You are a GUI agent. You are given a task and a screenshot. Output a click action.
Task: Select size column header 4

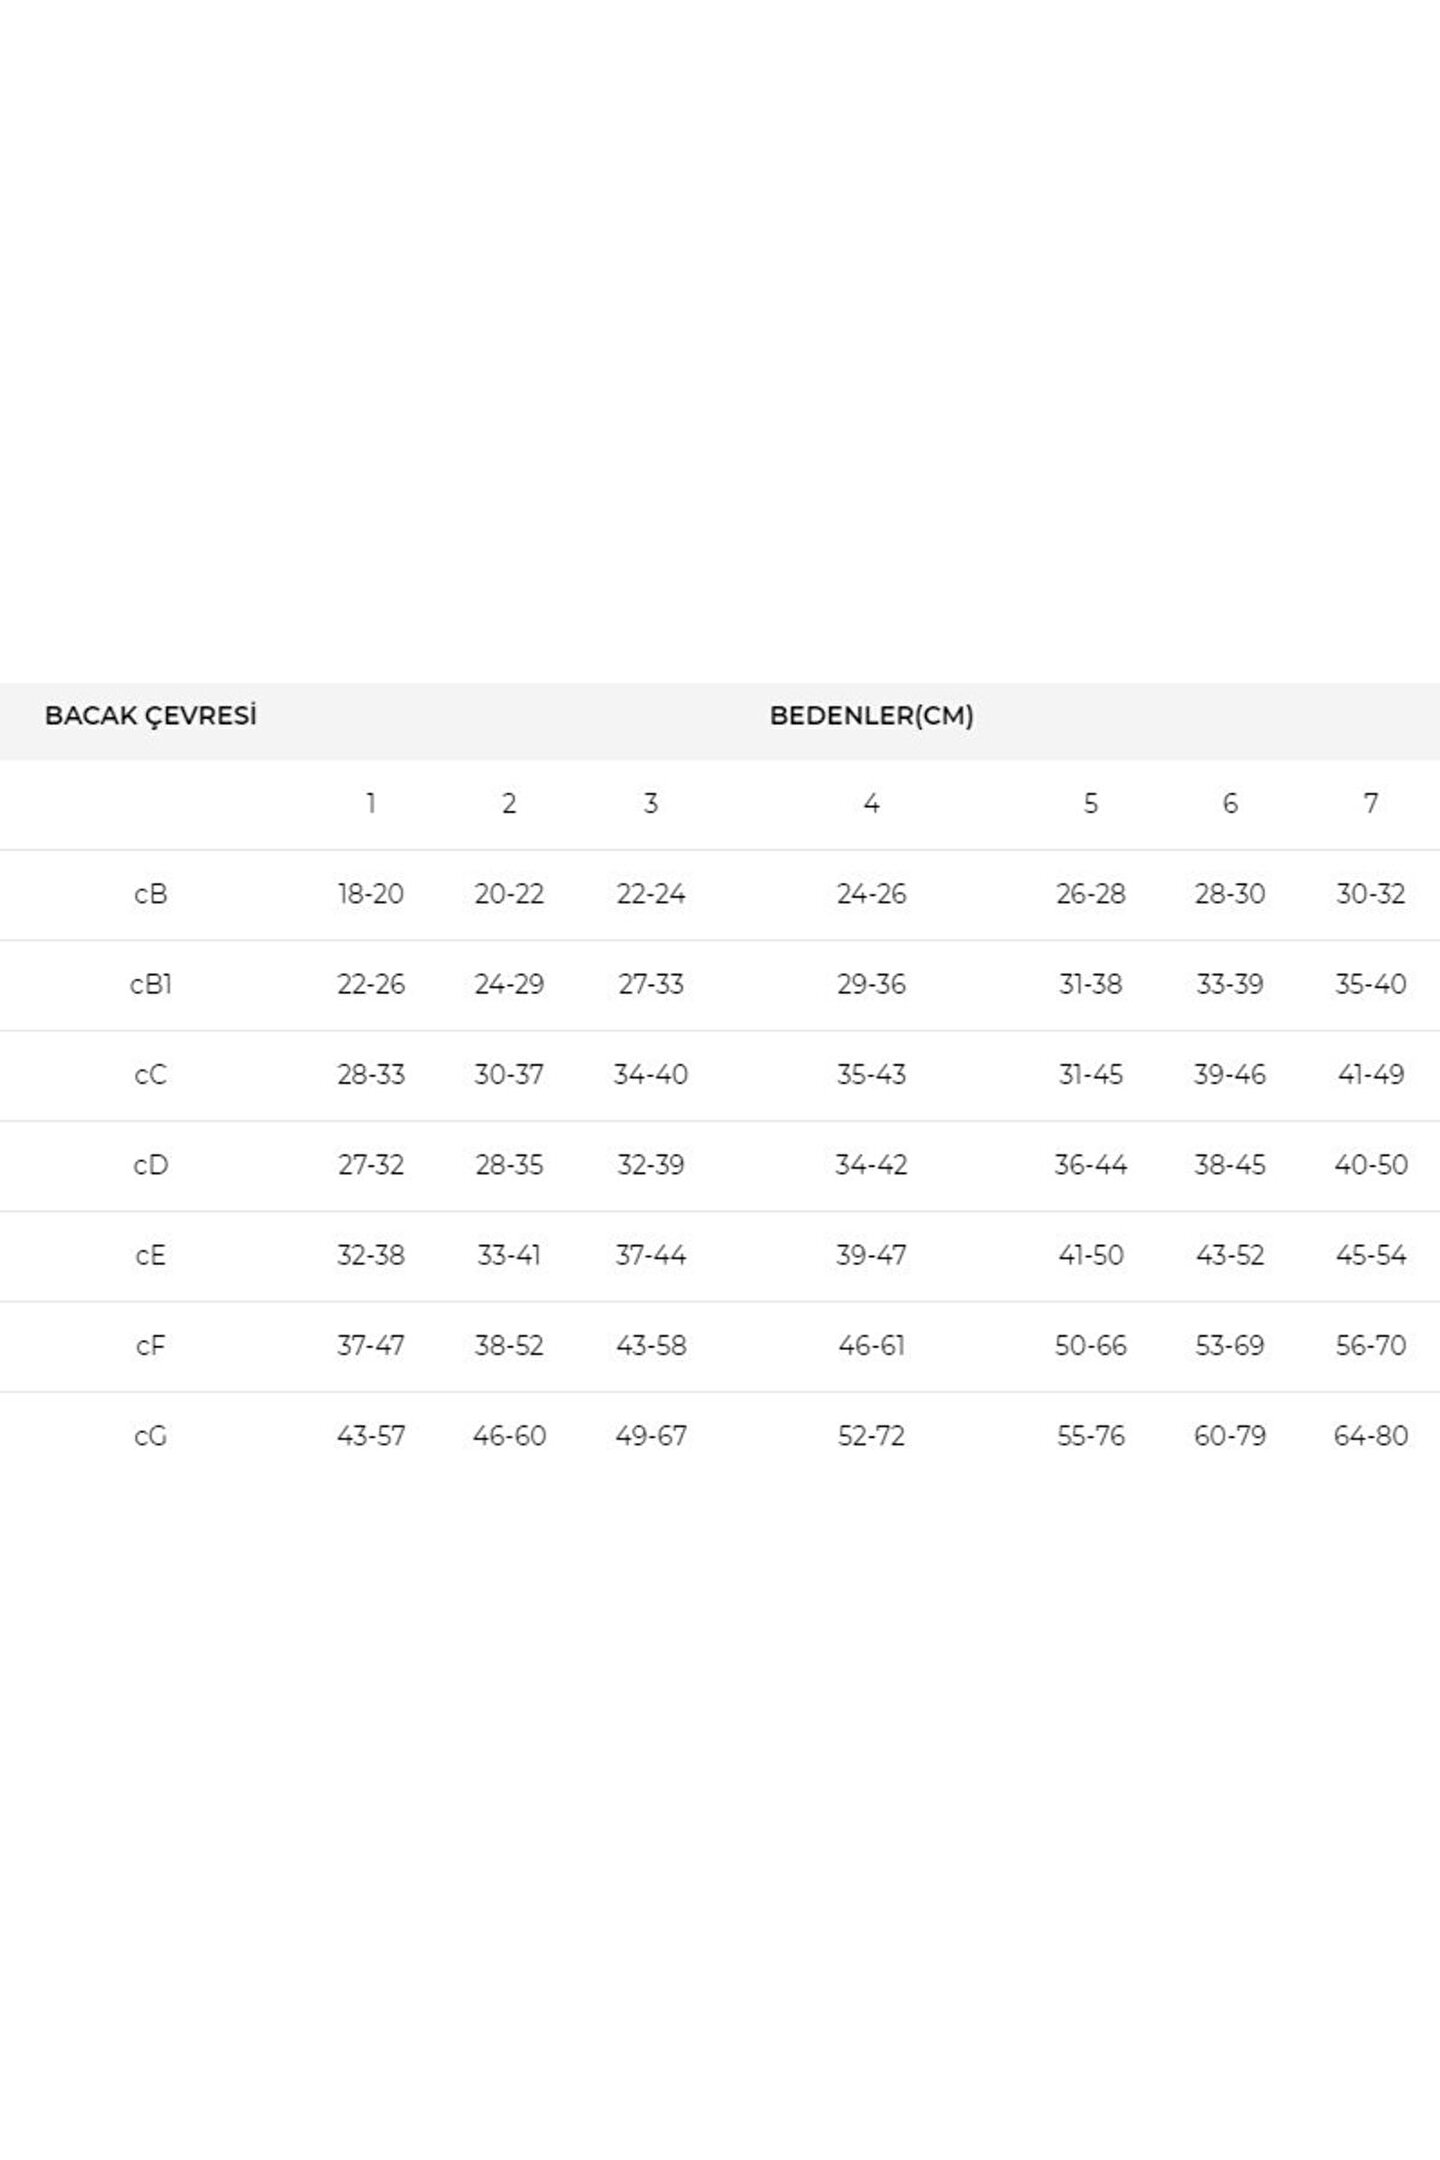point(871,803)
